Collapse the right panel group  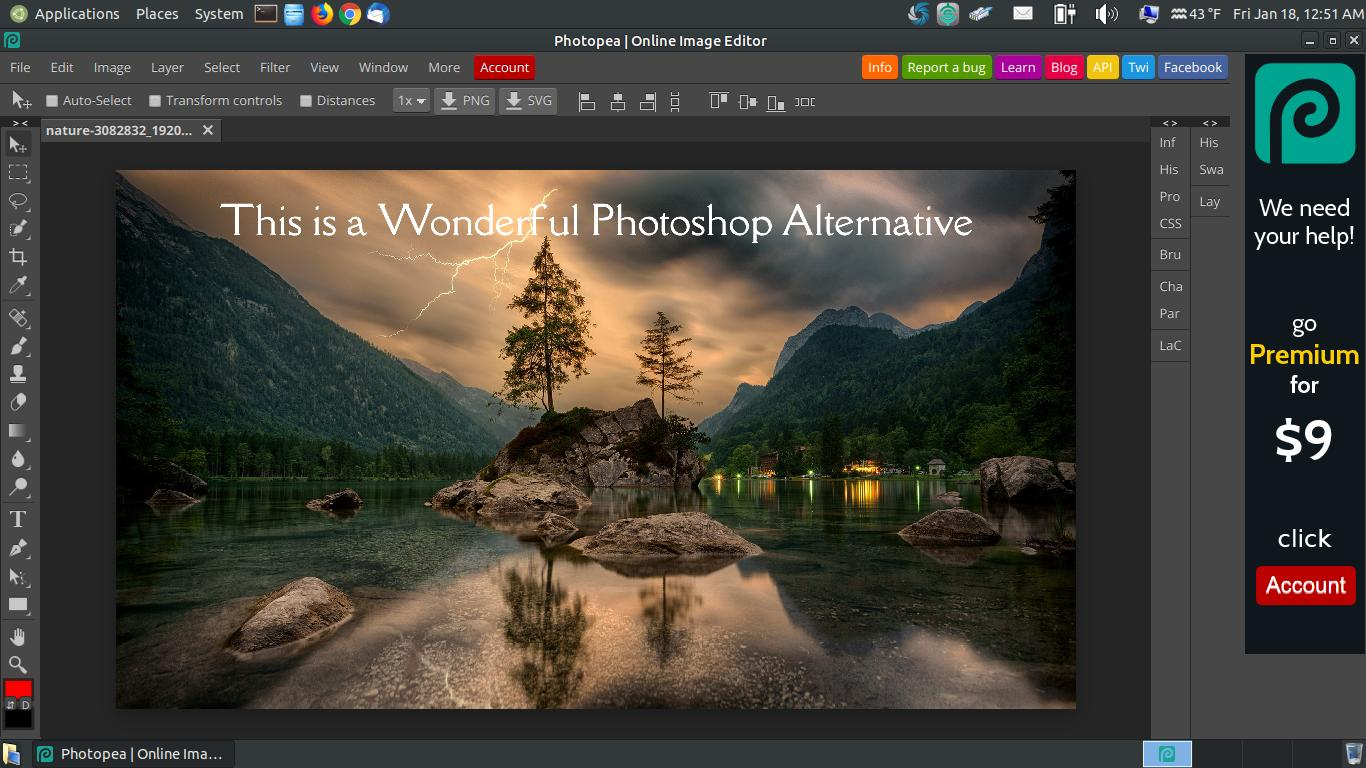(x=1209, y=122)
